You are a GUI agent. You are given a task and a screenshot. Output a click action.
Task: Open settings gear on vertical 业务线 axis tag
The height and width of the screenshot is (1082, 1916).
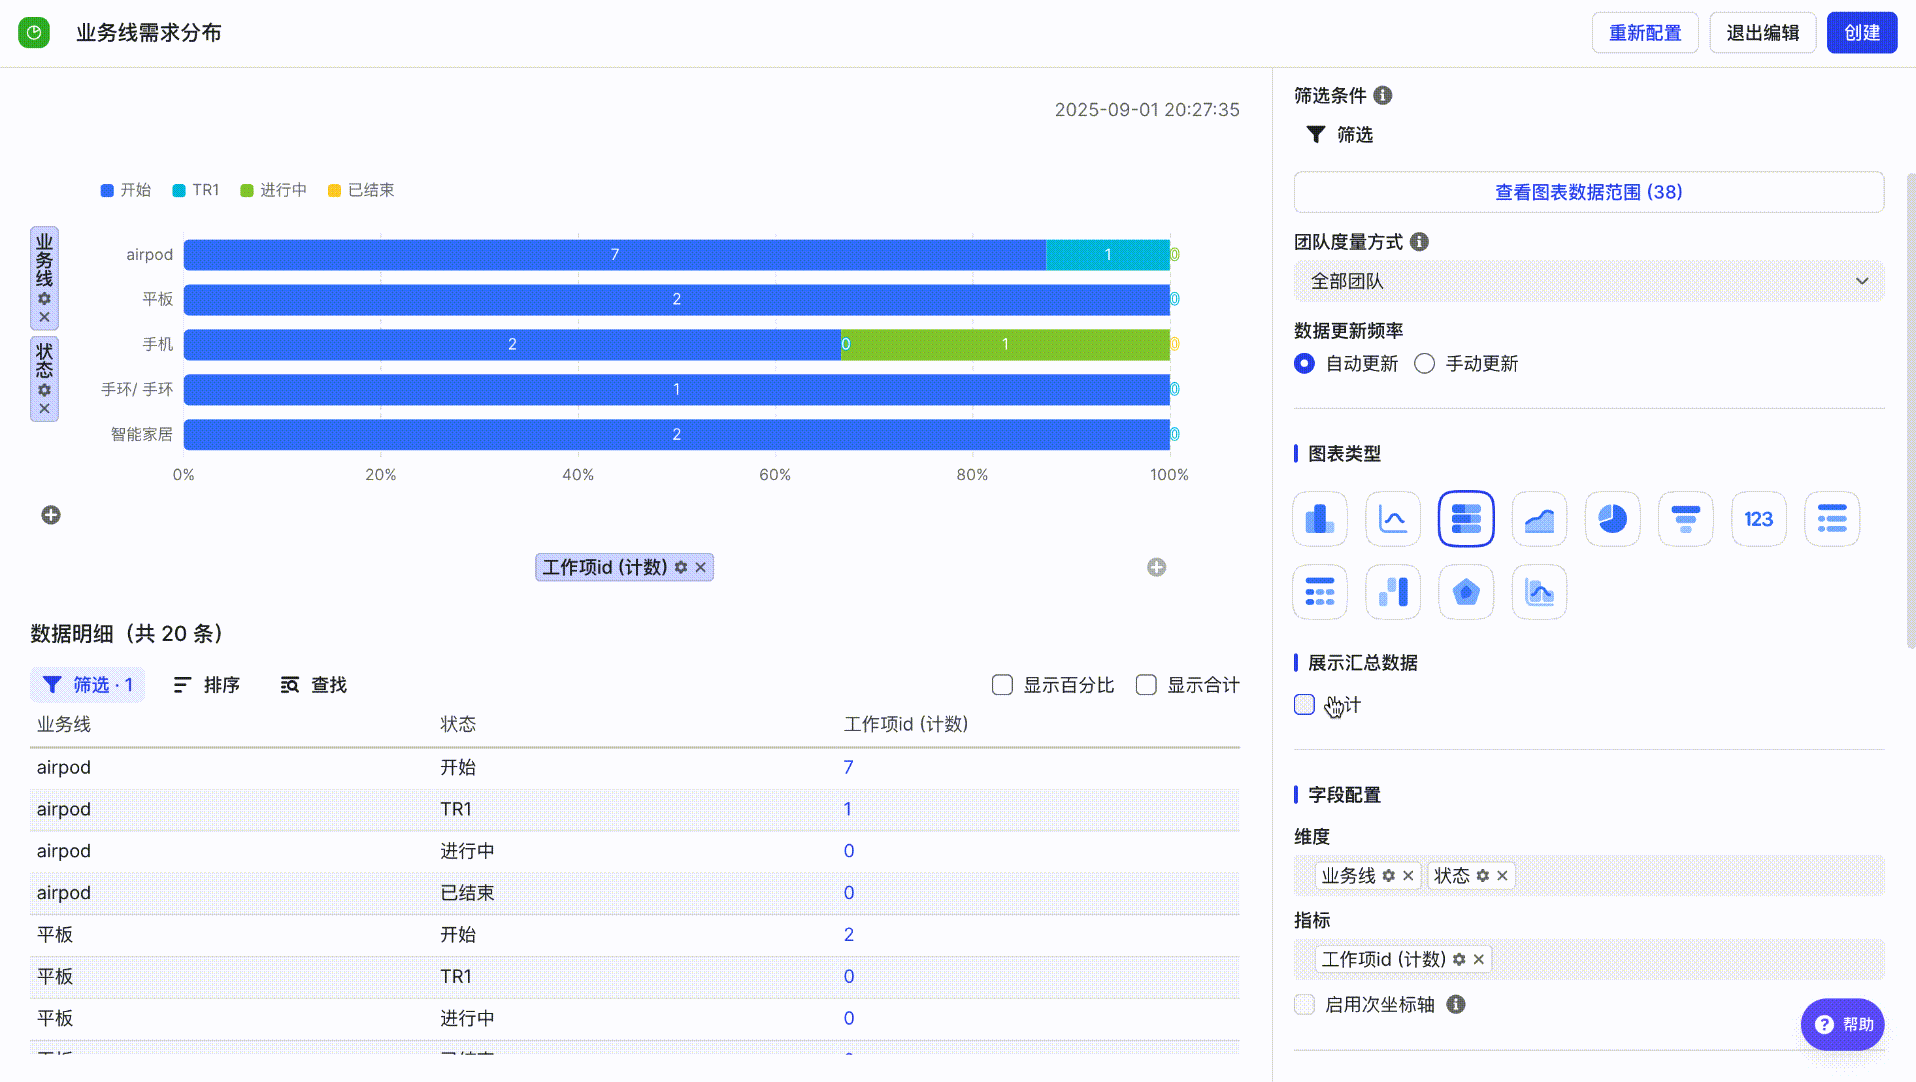pyautogui.click(x=44, y=299)
